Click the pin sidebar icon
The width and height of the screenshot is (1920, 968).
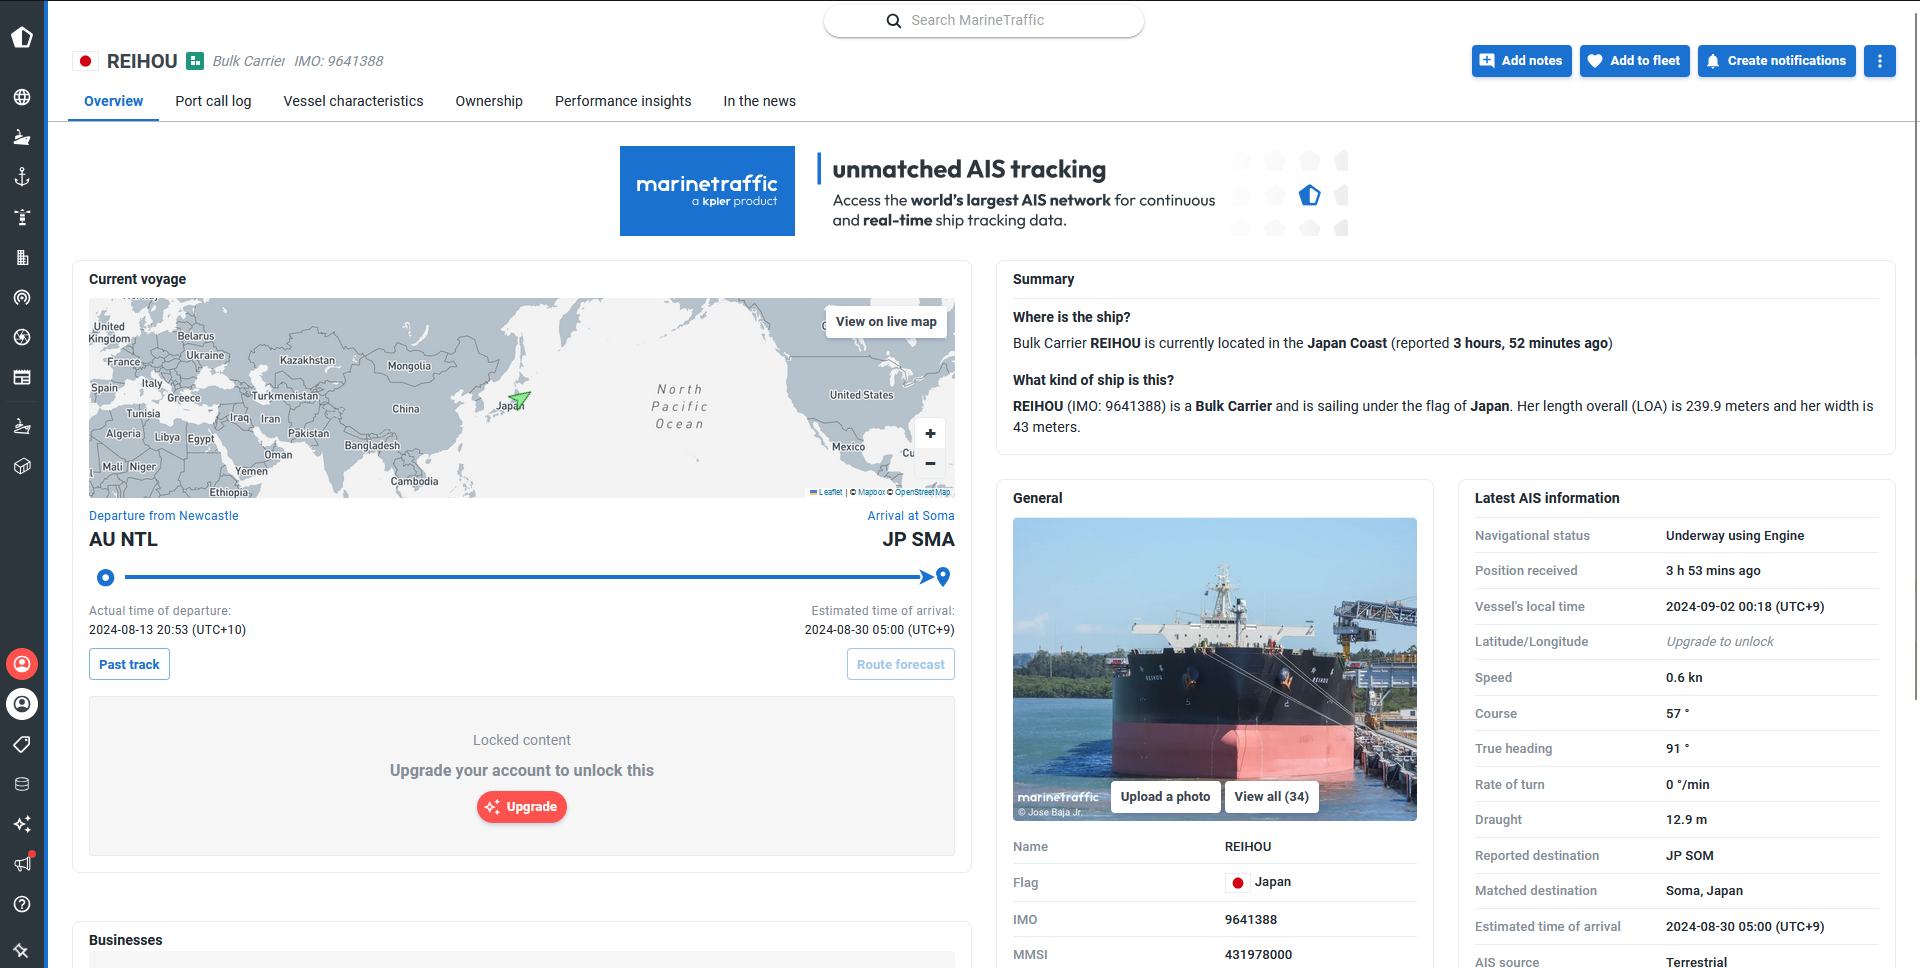pyautogui.click(x=22, y=951)
